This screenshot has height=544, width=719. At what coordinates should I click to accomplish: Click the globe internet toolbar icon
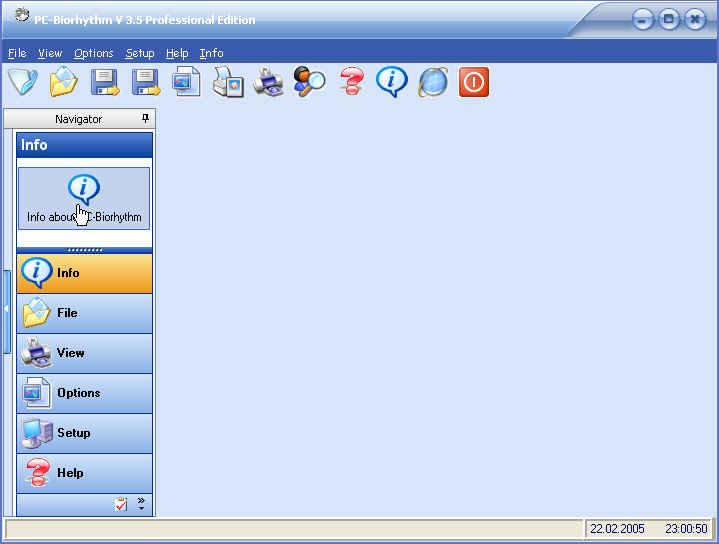tap(433, 82)
